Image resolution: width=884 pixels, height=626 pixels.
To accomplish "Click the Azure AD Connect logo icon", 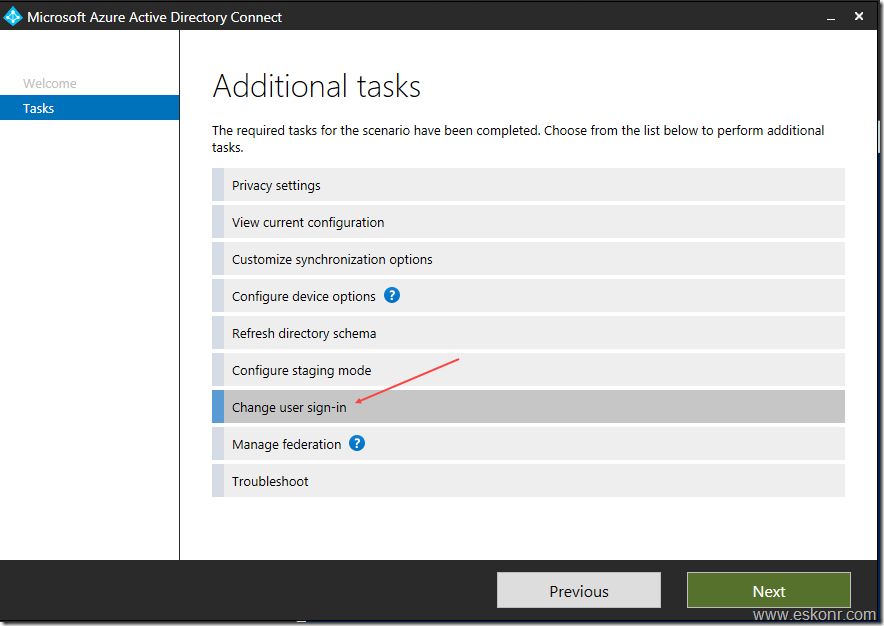I will [x=12, y=17].
